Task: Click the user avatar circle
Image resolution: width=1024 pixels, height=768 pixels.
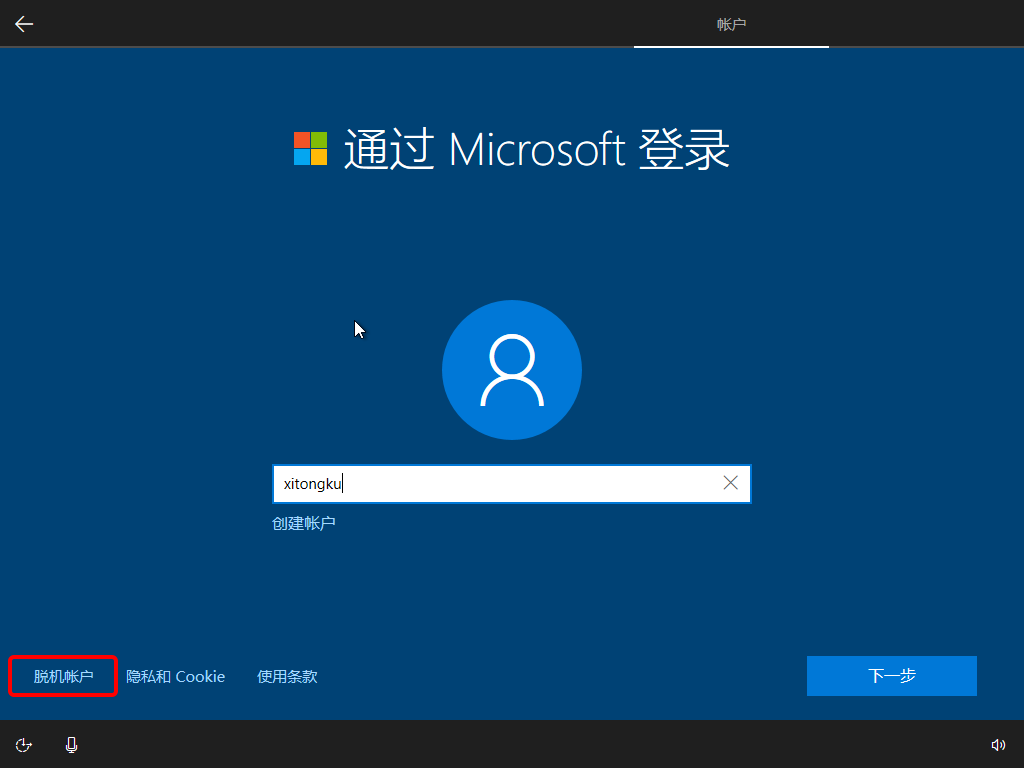Action: 512,370
